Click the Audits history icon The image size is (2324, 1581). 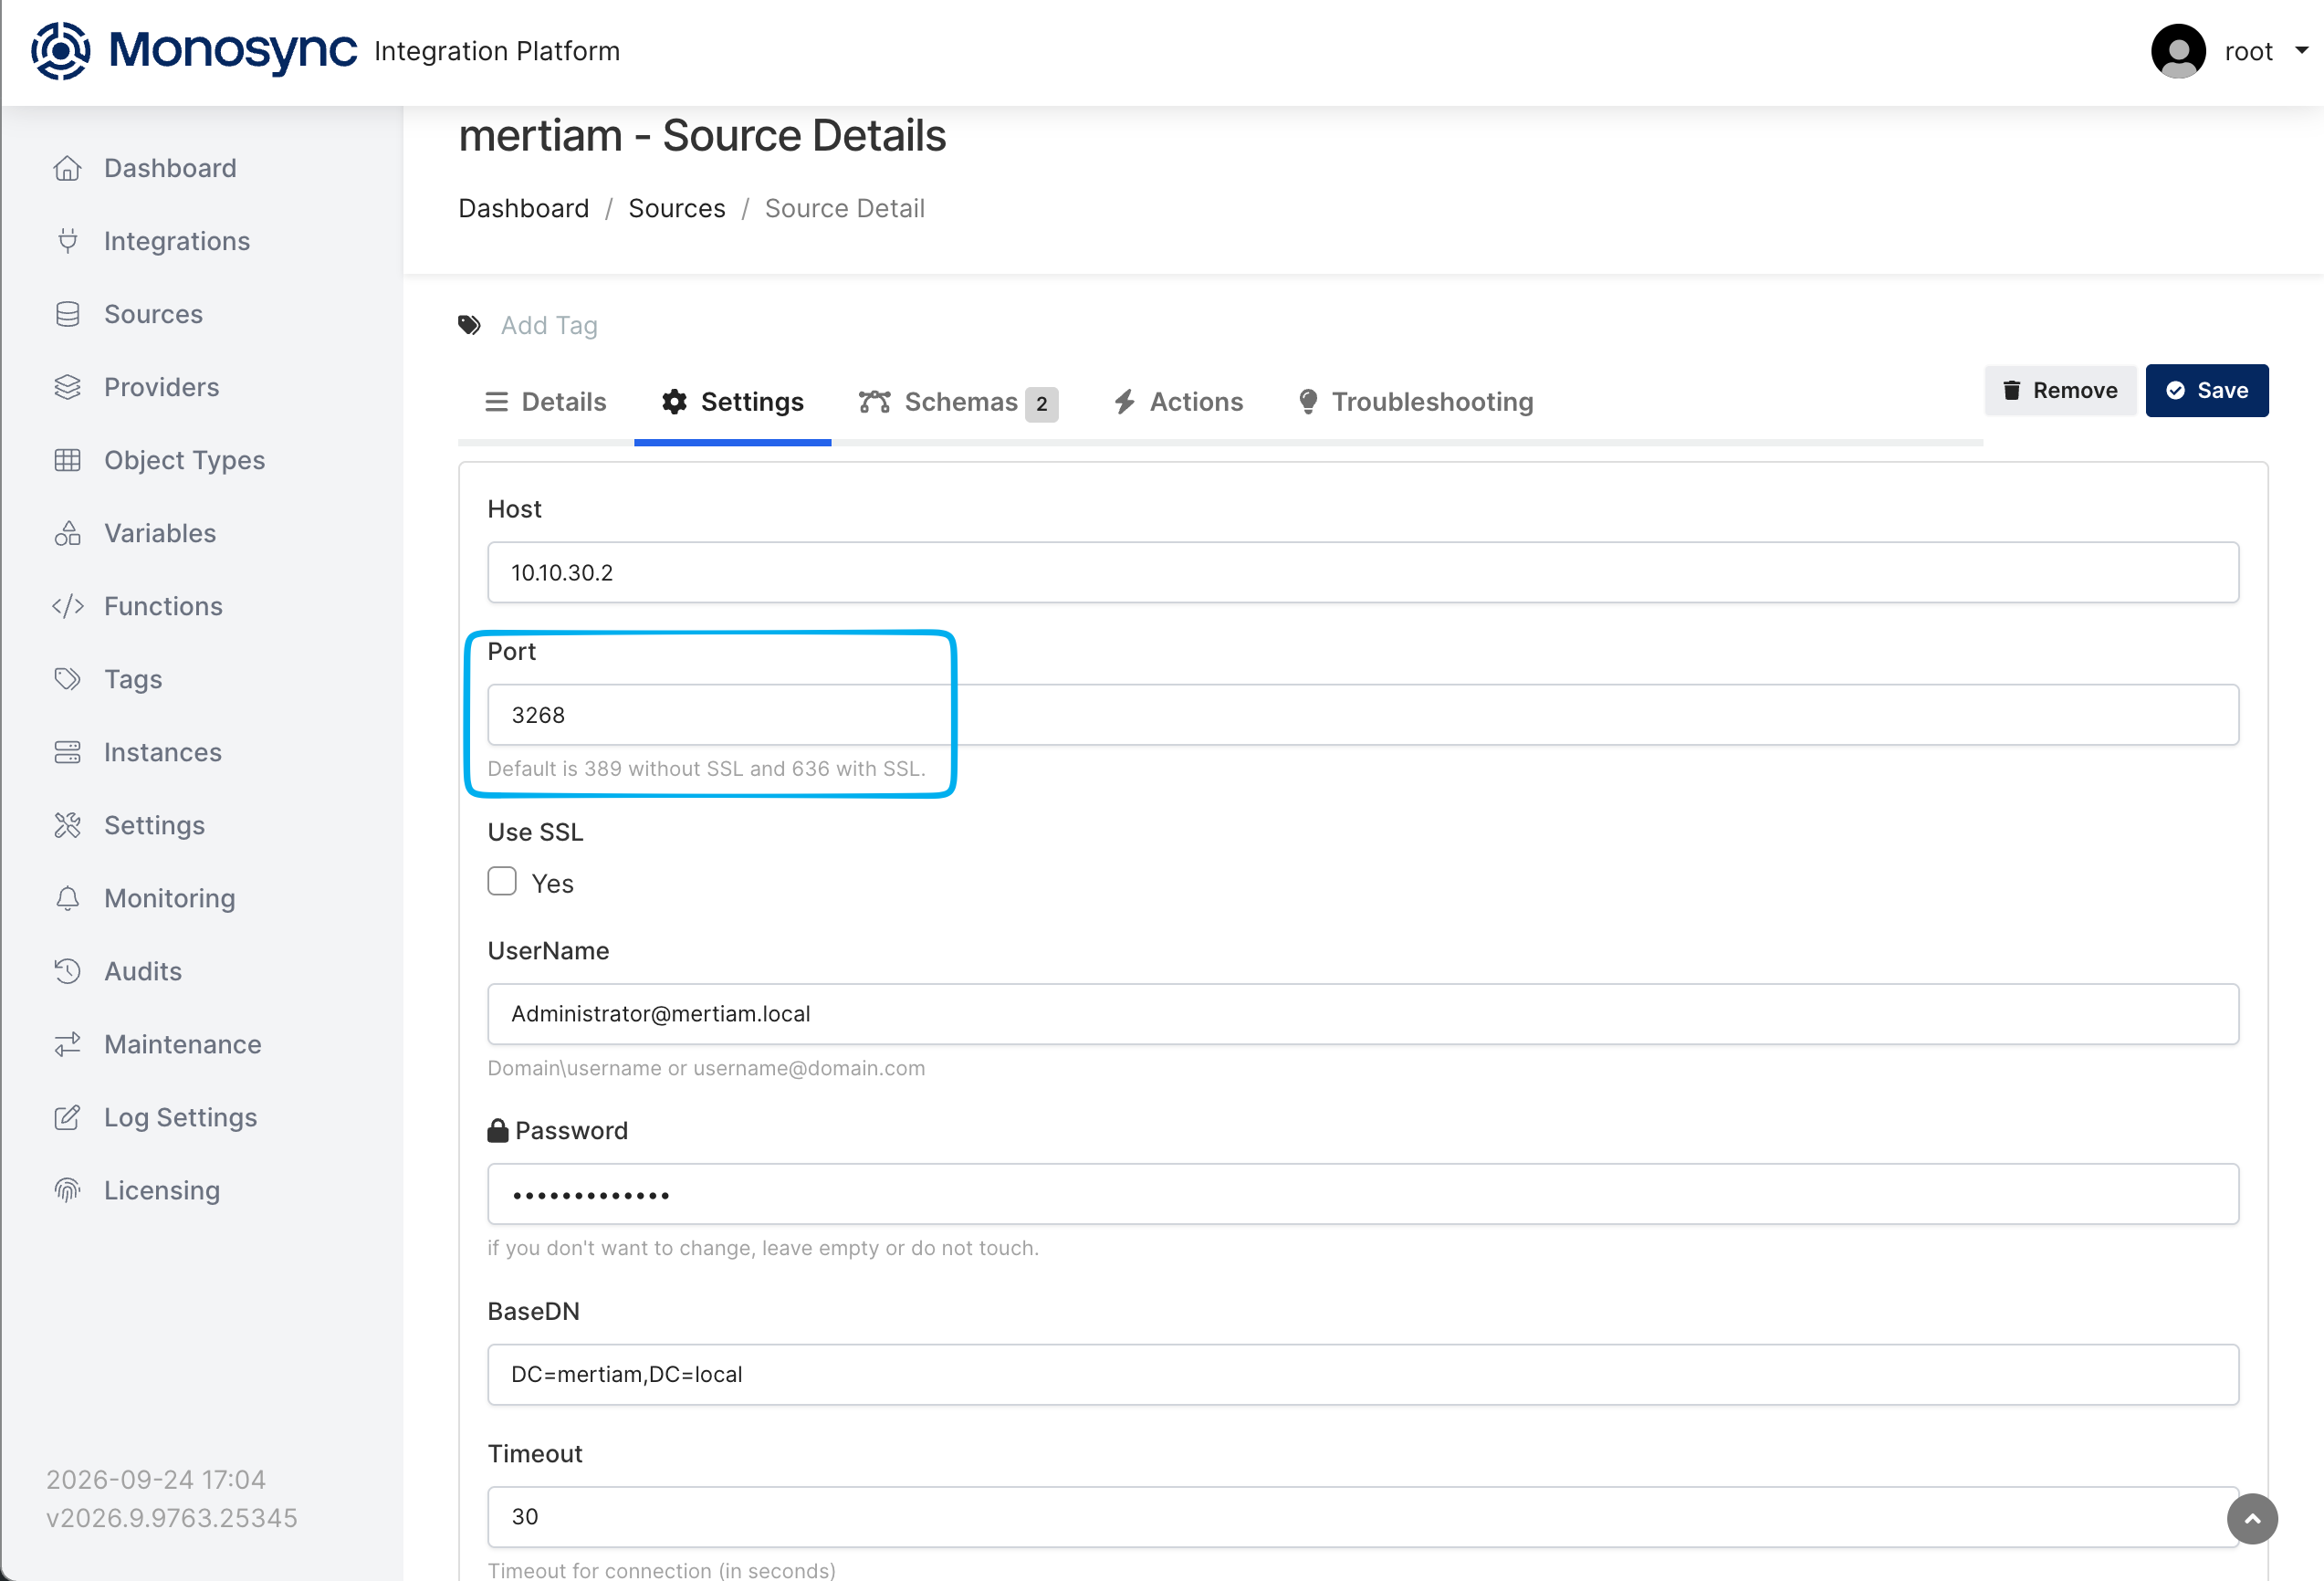[x=67, y=971]
